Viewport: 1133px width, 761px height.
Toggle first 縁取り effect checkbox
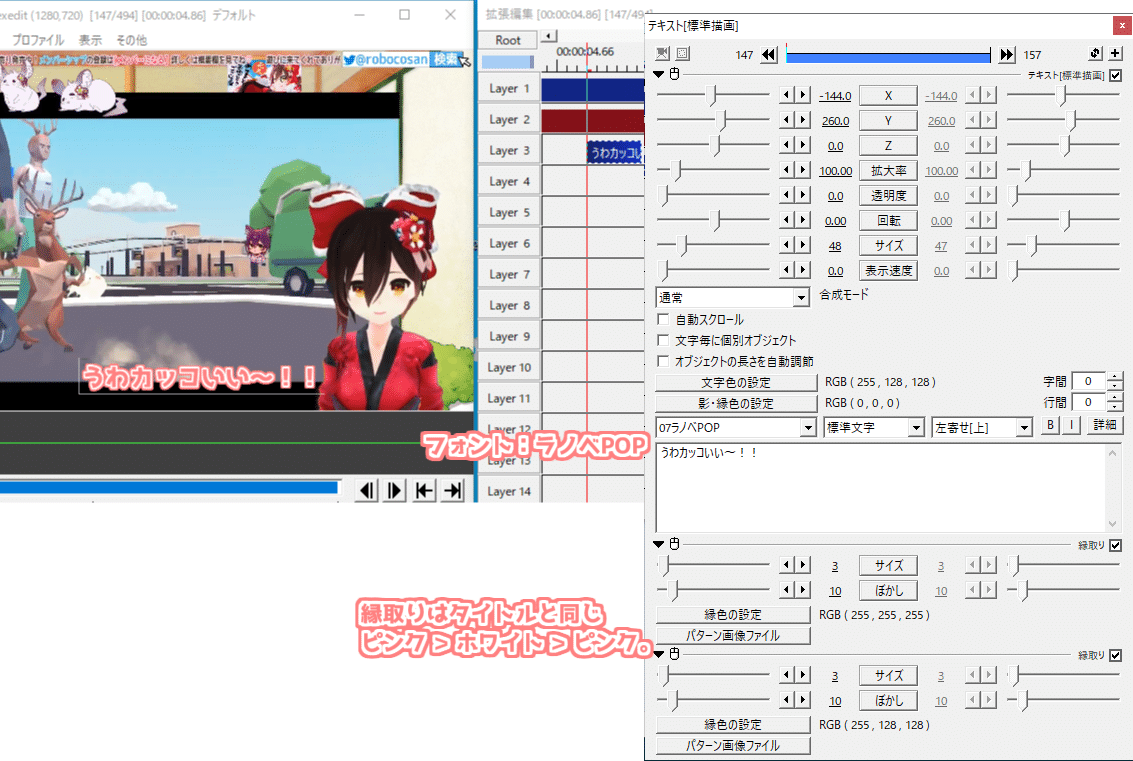click(1116, 545)
